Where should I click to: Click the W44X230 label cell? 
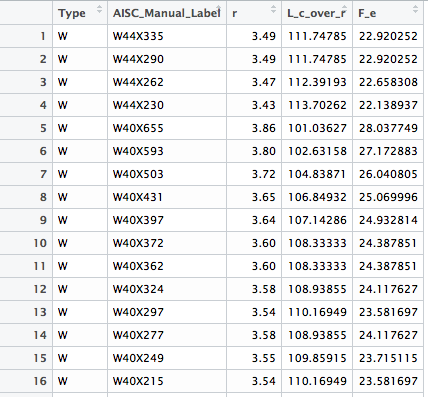[x=167, y=105]
